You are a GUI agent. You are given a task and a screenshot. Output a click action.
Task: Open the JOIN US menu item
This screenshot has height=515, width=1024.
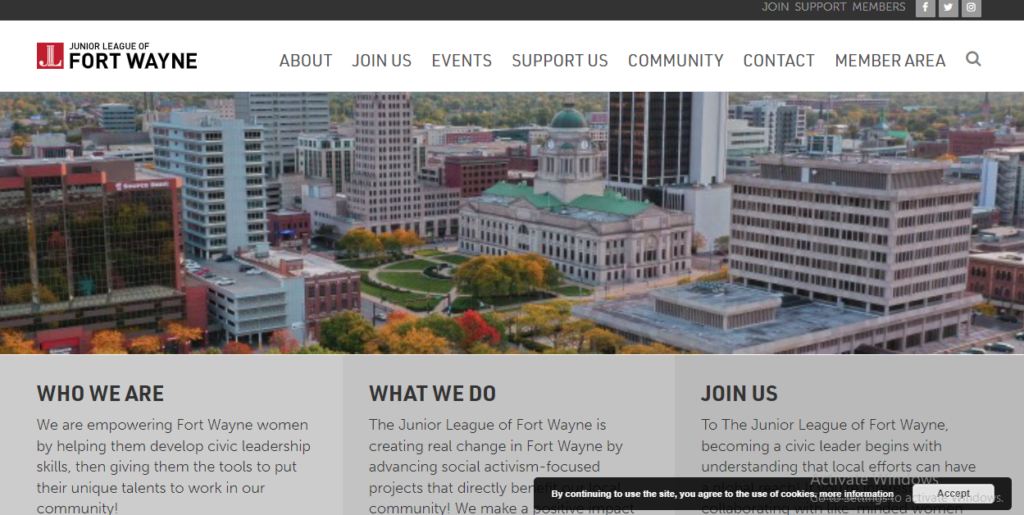(382, 61)
